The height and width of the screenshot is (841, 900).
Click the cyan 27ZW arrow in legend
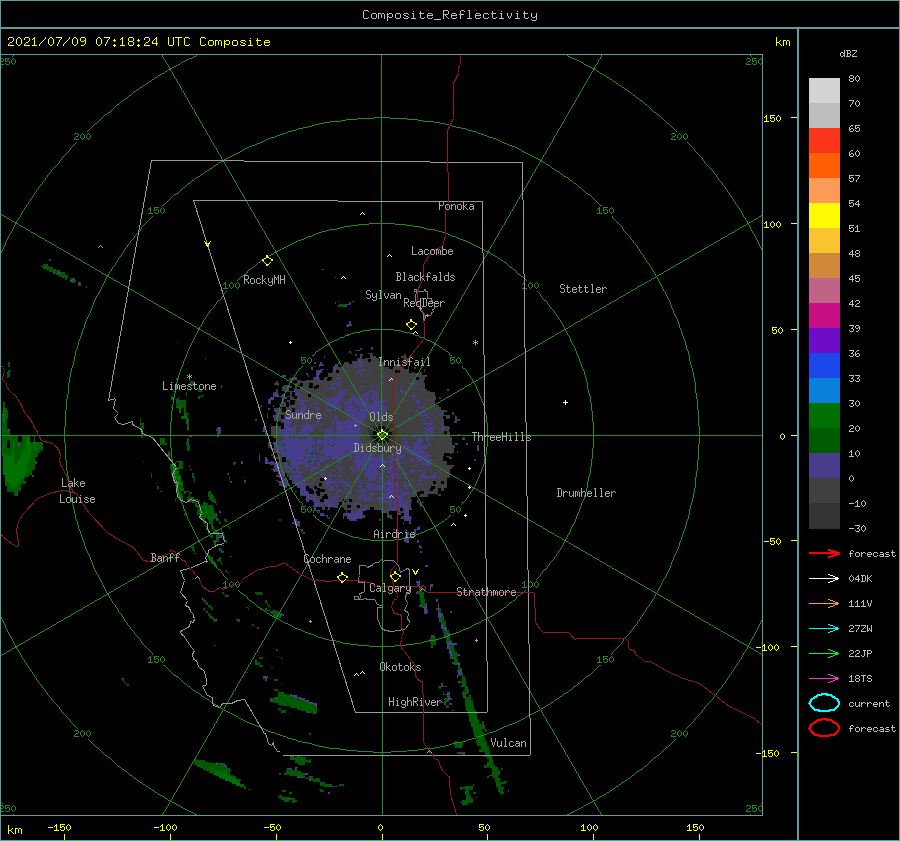tap(824, 629)
